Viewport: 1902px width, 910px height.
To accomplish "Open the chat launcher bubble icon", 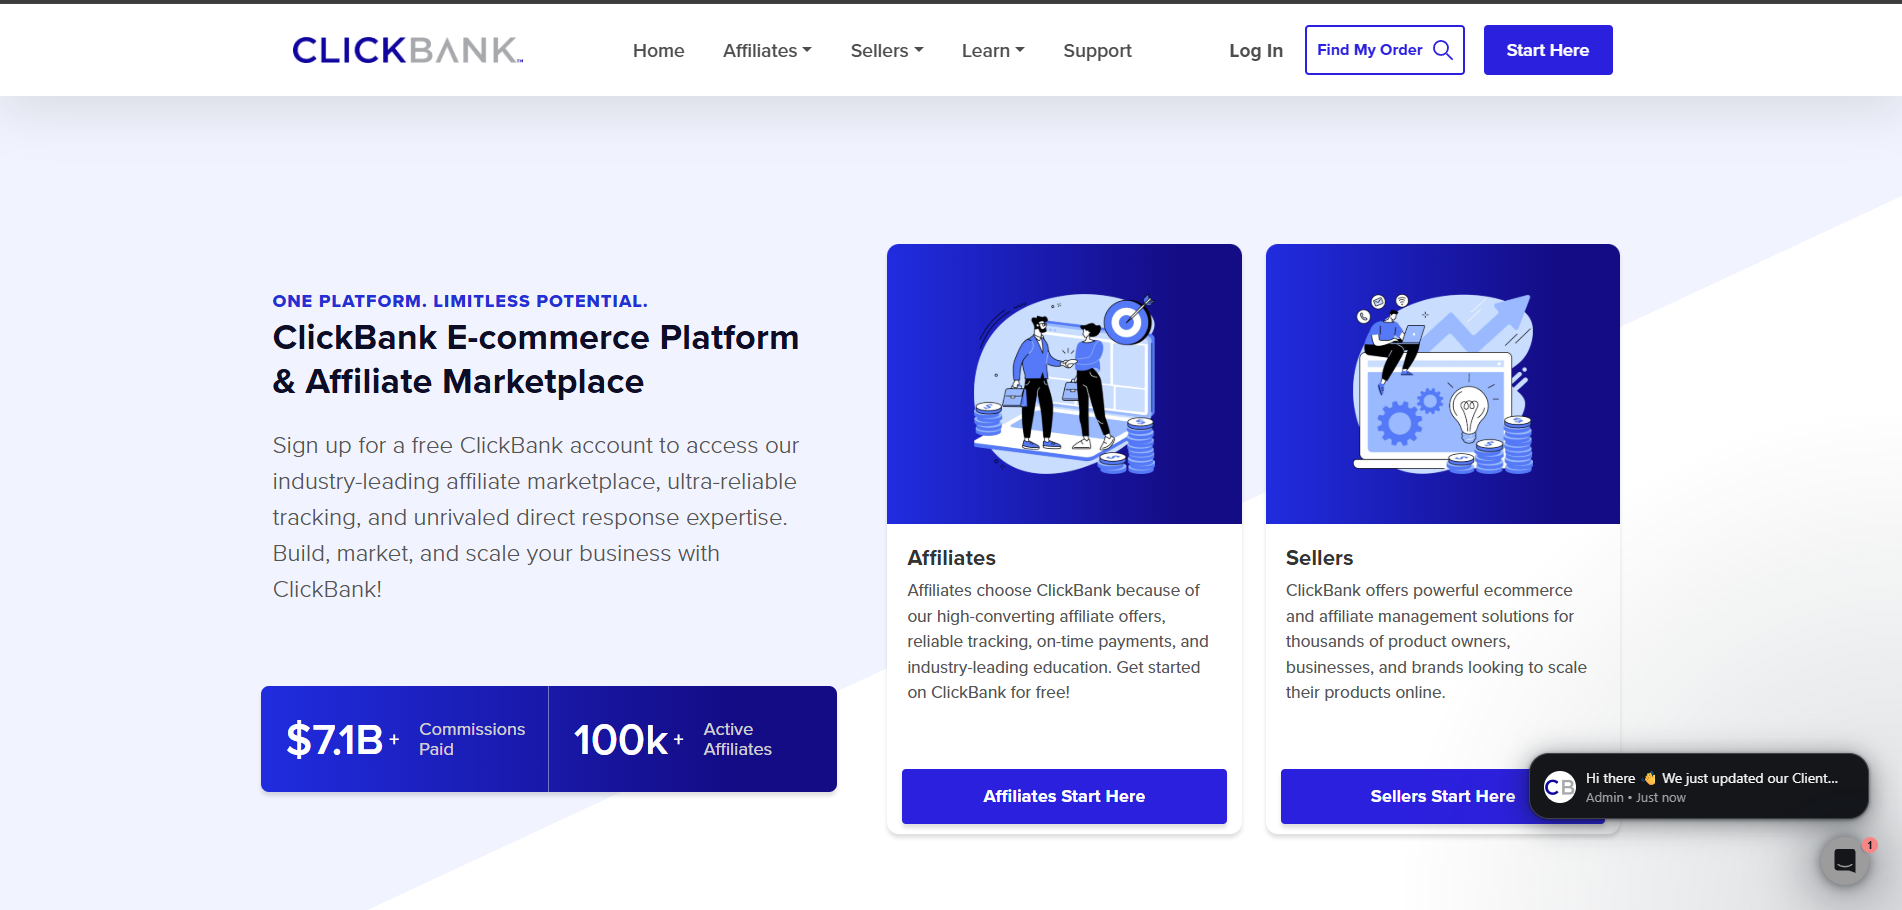I will click(x=1845, y=860).
